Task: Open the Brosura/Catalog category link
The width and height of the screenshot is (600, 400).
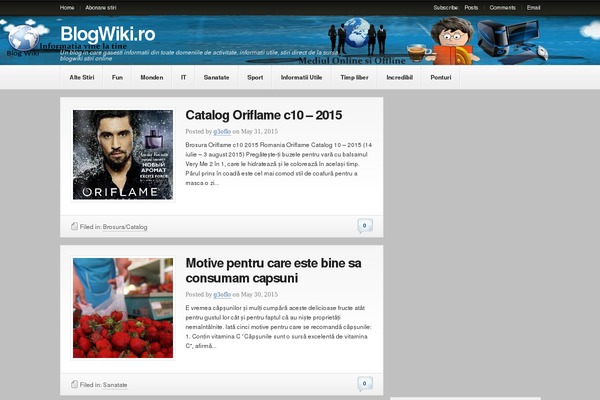Action: (125, 227)
